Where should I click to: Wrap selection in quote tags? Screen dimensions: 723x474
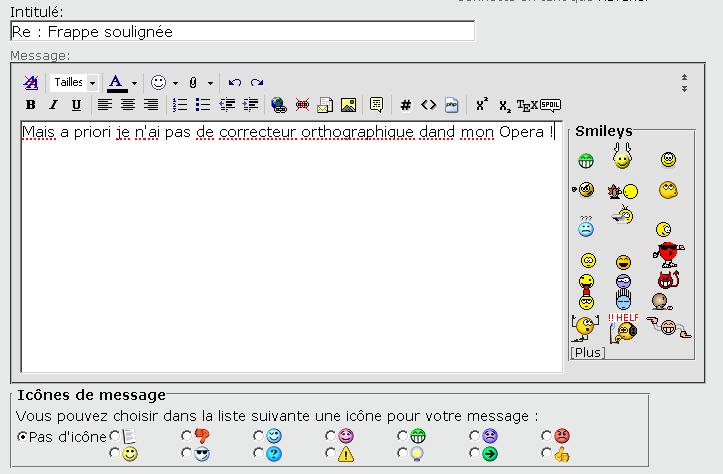point(377,105)
